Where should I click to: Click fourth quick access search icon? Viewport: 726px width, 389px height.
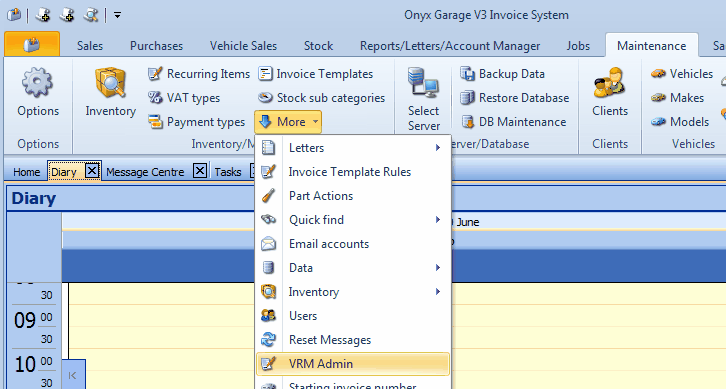click(x=90, y=15)
